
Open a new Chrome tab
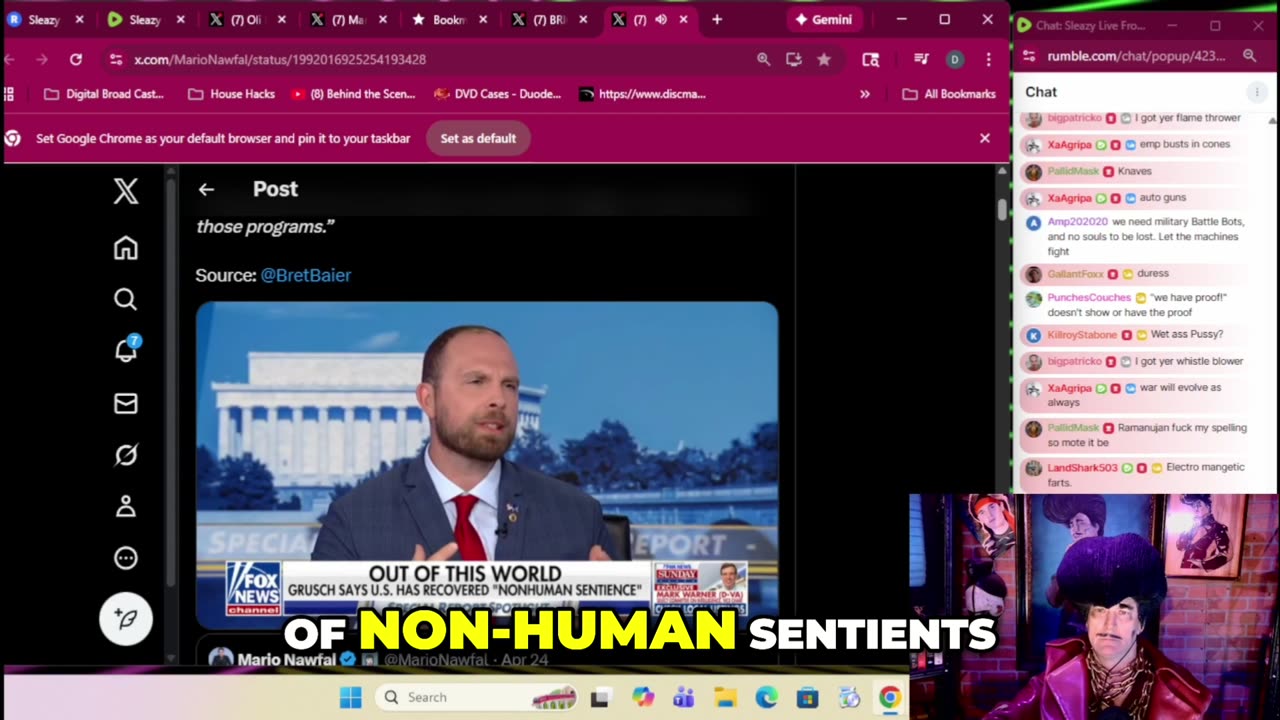pyautogui.click(x=716, y=19)
